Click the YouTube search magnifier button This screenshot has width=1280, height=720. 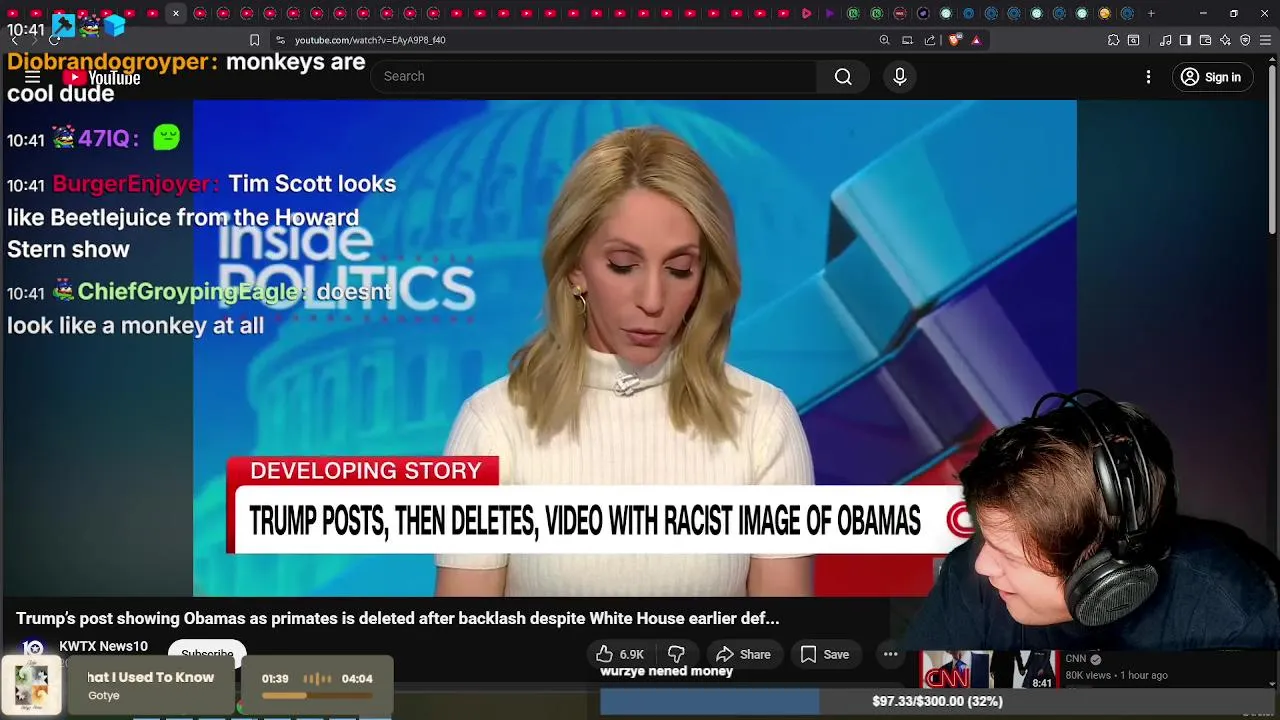click(x=843, y=77)
